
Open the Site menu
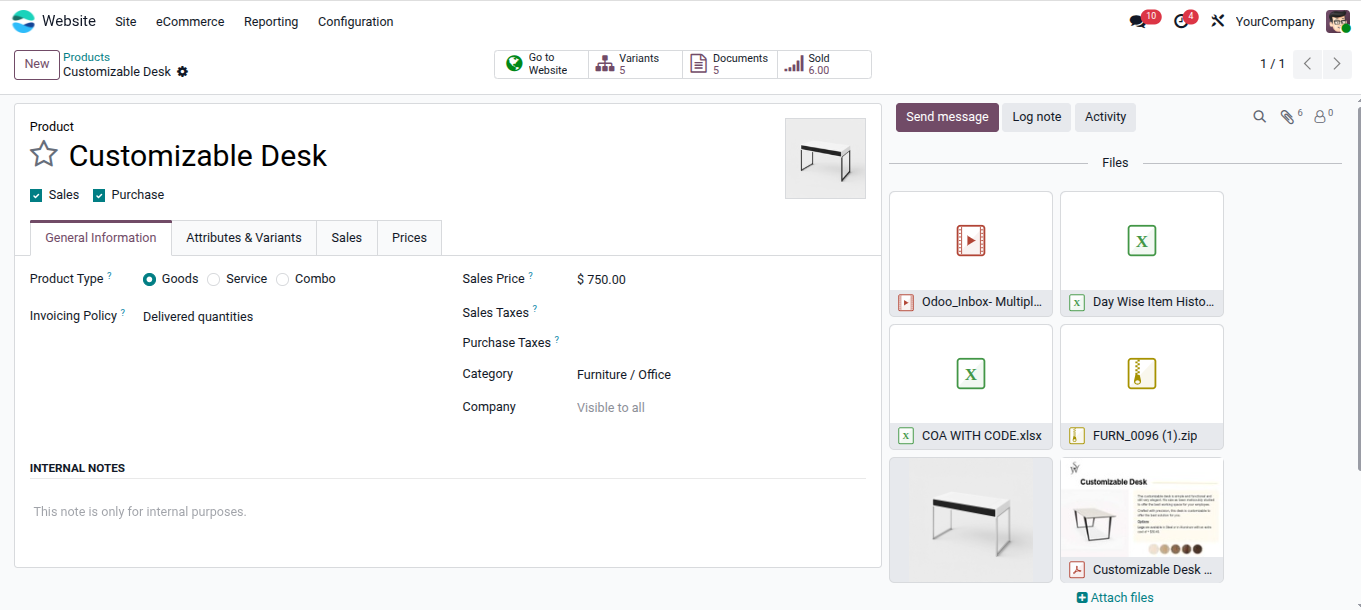126,21
